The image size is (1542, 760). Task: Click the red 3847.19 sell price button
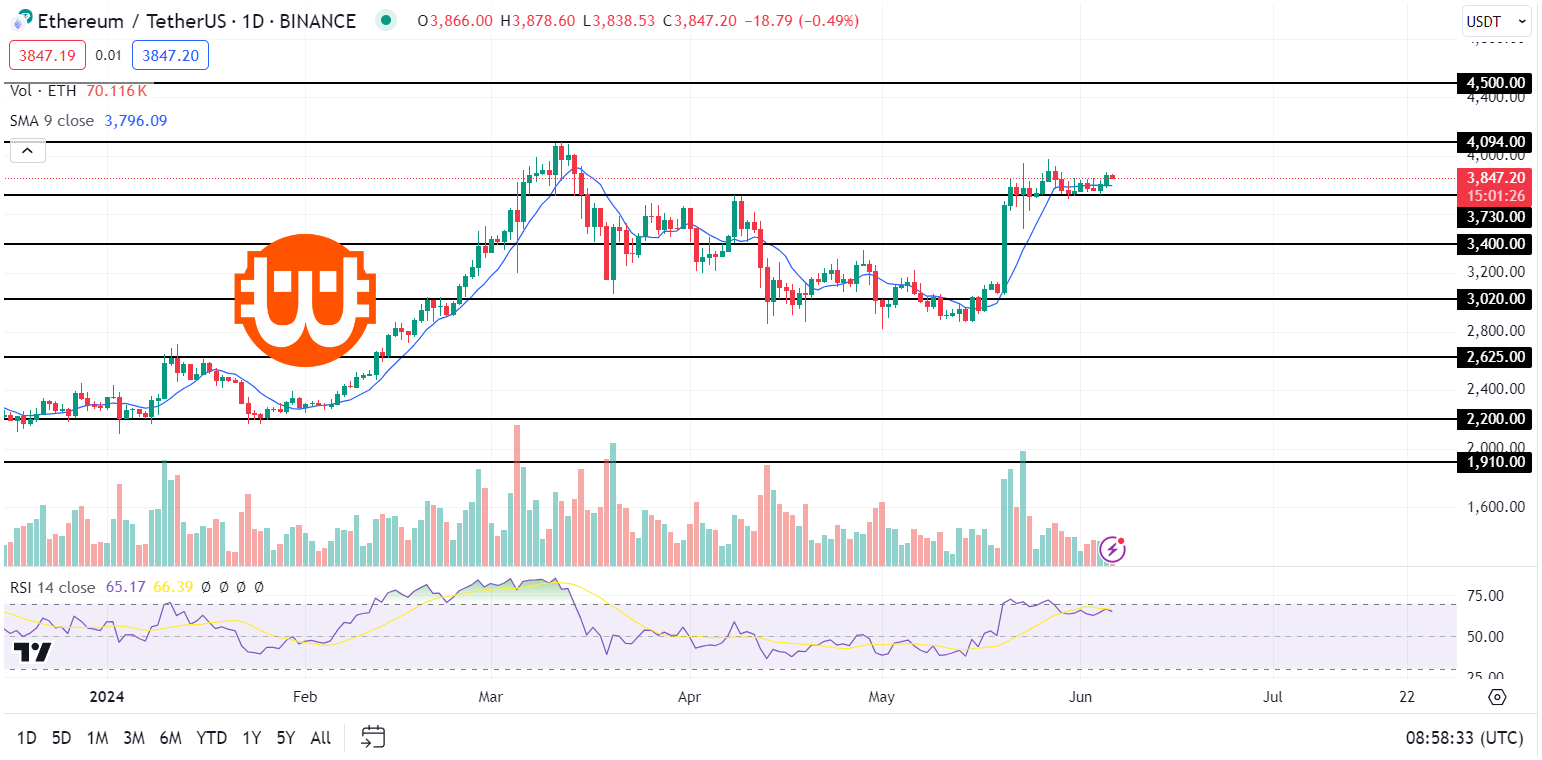pyautogui.click(x=47, y=55)
